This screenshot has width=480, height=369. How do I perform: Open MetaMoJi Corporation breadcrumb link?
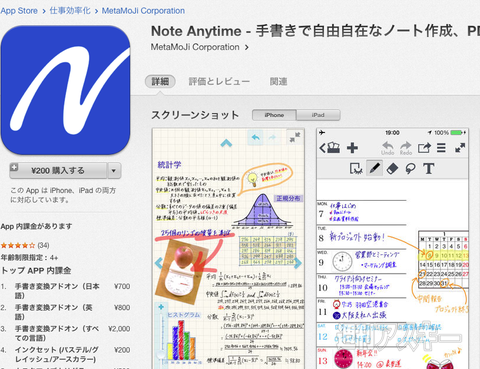143,11
